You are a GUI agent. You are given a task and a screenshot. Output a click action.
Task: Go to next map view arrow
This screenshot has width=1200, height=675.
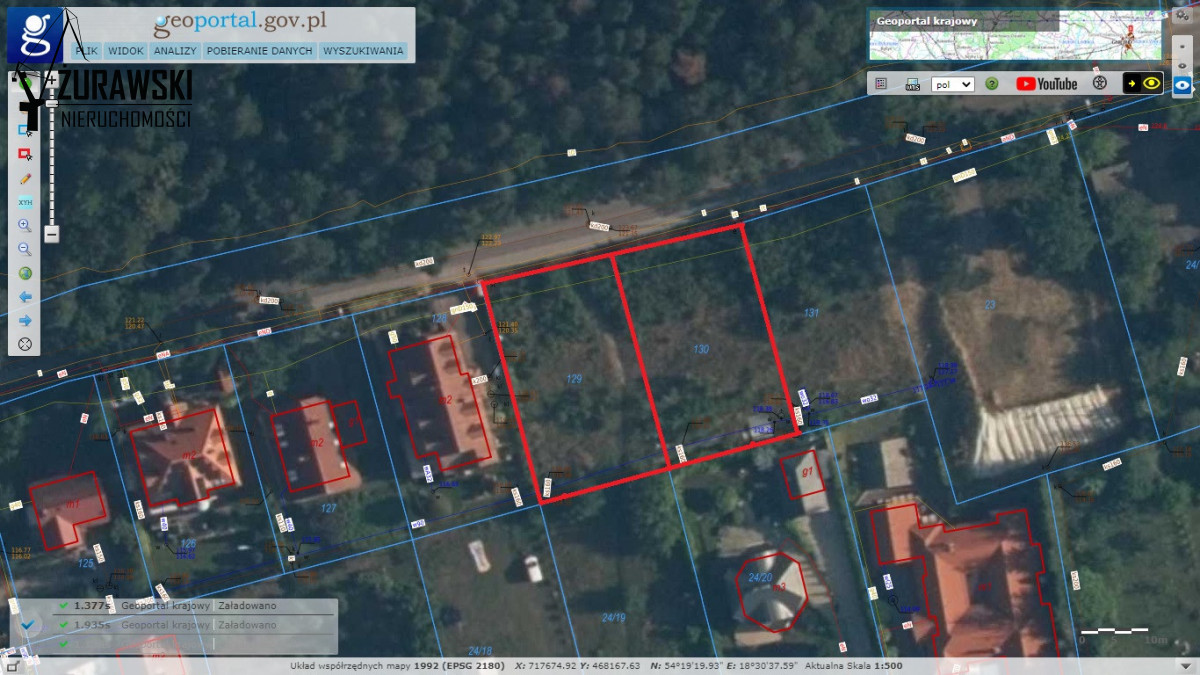(x=25, y=320)
